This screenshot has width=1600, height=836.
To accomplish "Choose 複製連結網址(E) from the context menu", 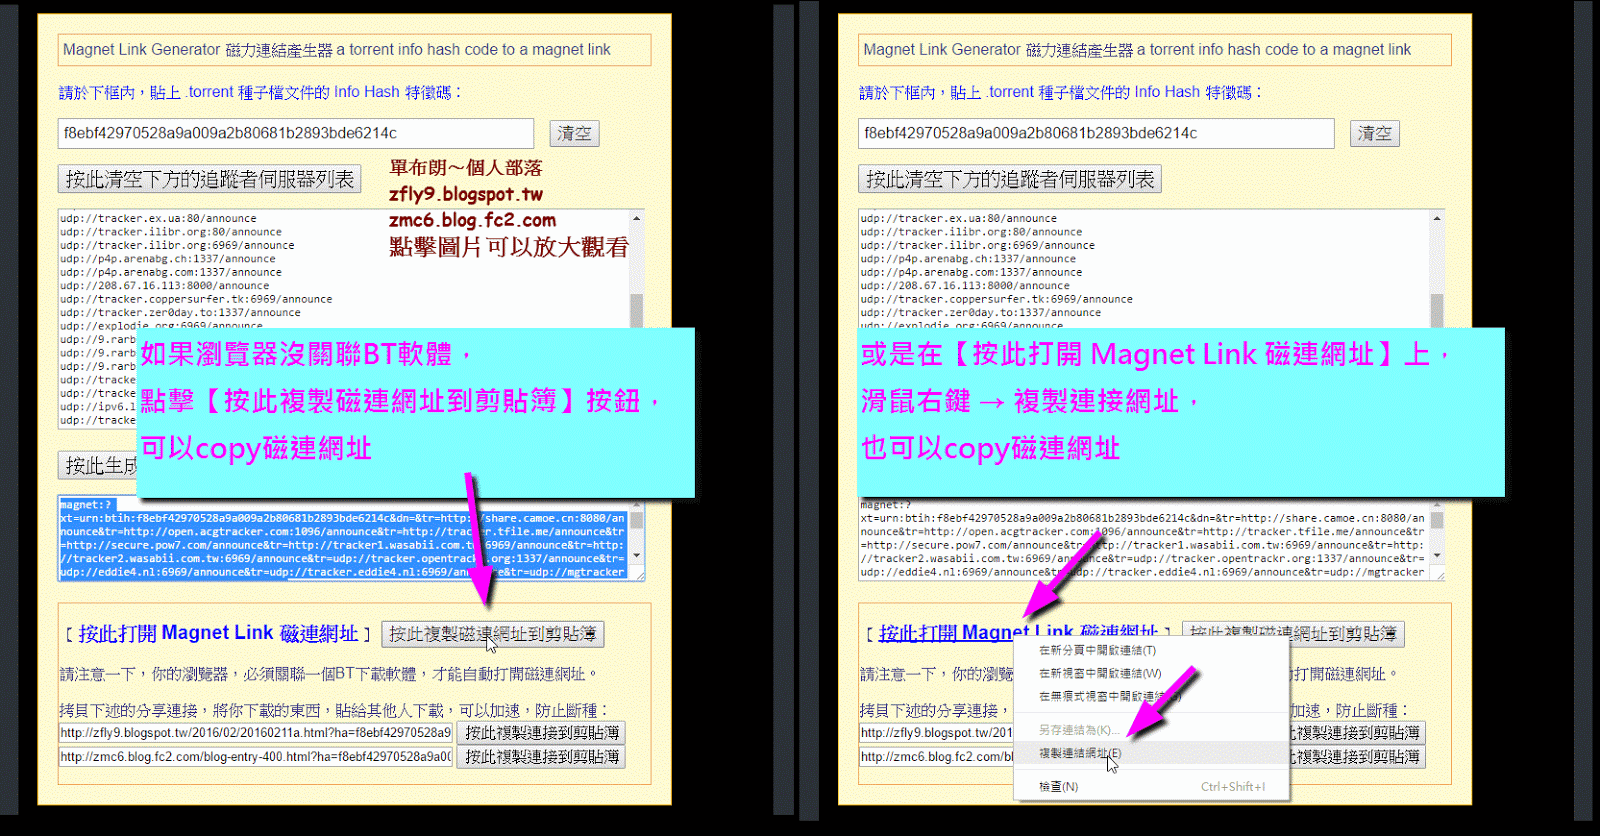I will click(x=1151, y=753).
